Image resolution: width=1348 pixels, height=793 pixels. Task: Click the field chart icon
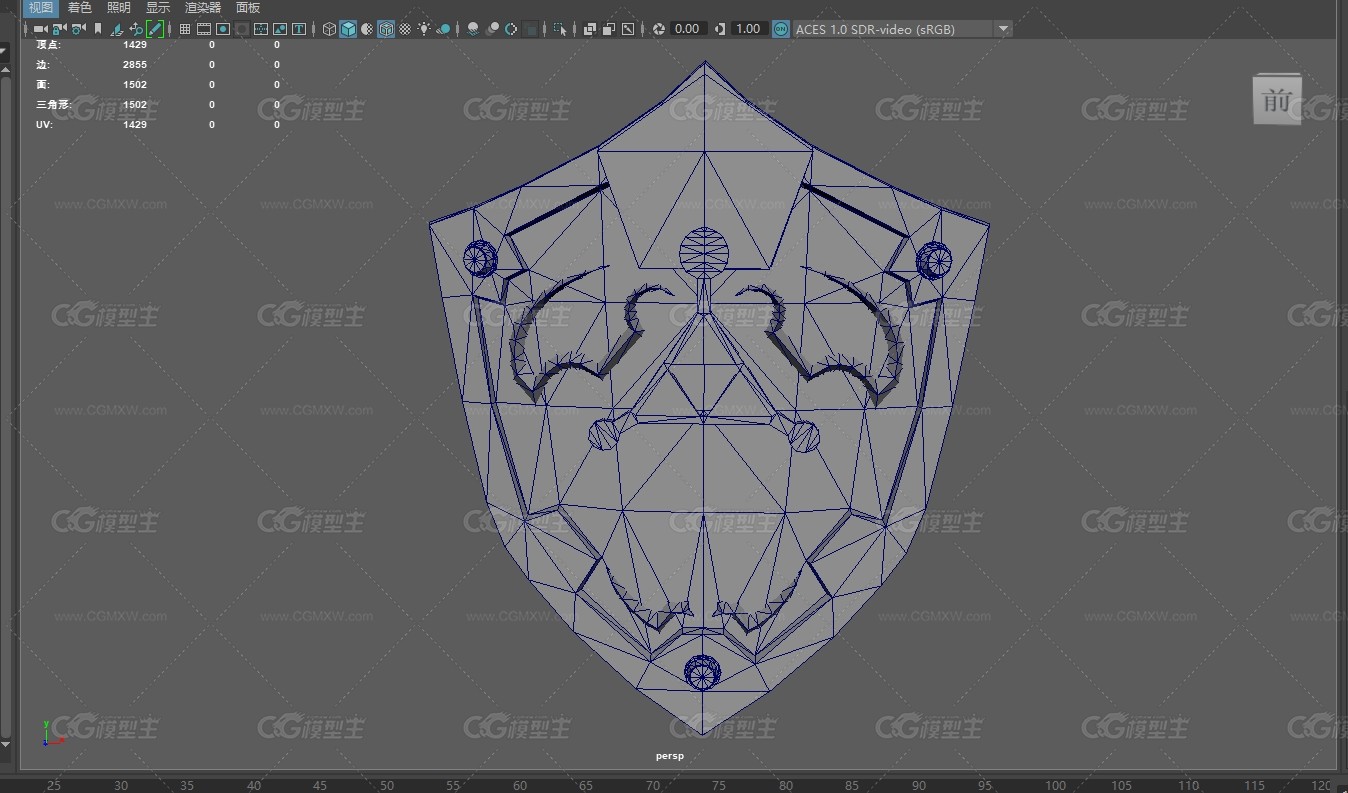tap(261, 29)
